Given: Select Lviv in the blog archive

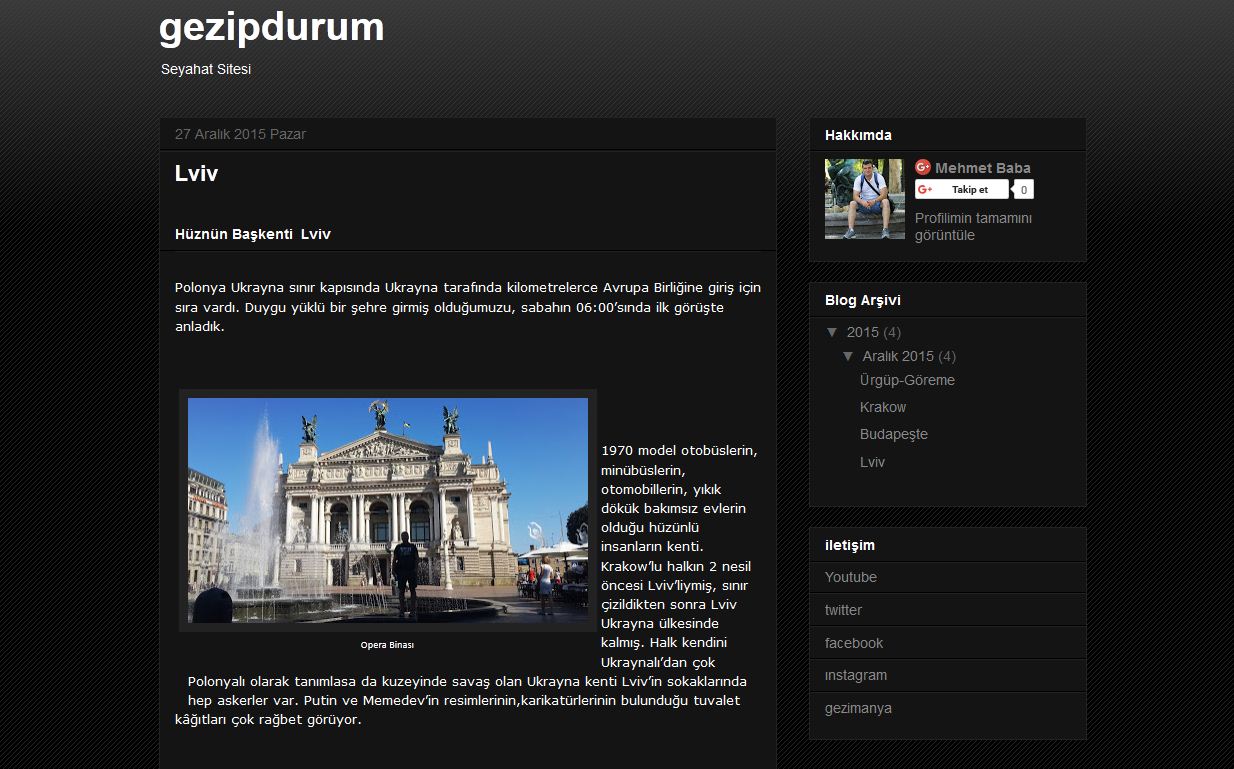Looking at the screenshot, I should 871,462.
